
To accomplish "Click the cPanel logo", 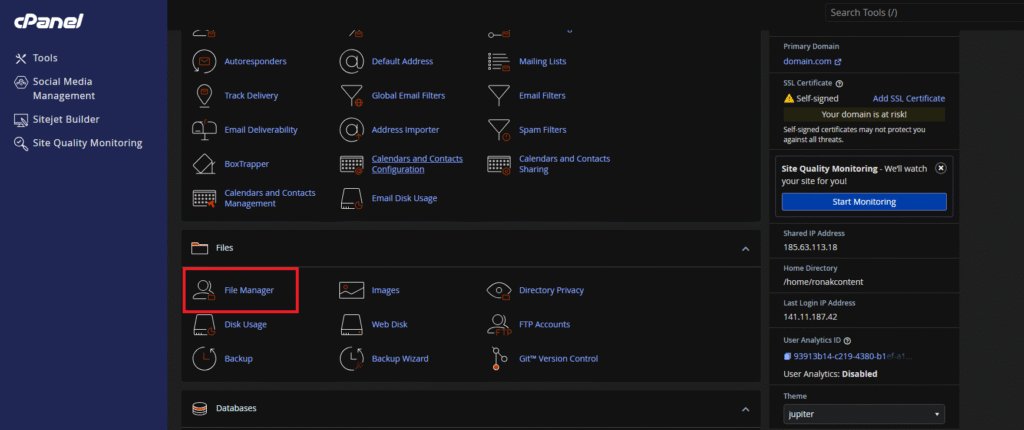I will 49,22.
